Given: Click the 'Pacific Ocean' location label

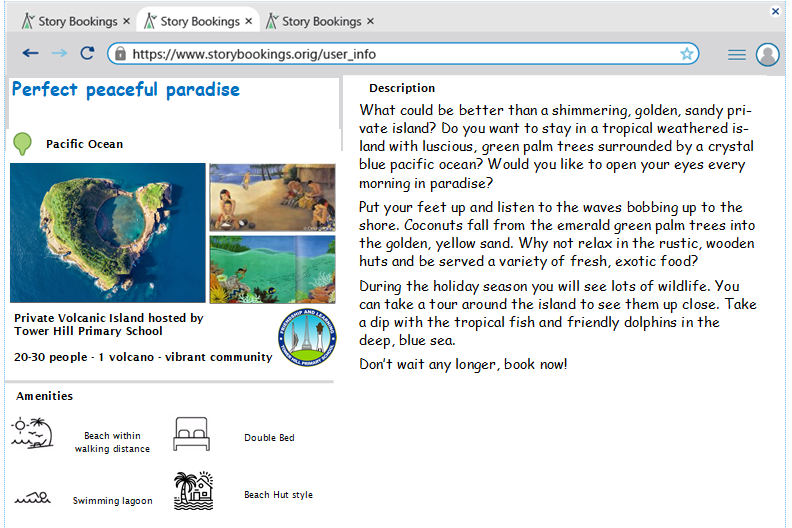Looking at the screenshot, I should [x=84, y=144].
